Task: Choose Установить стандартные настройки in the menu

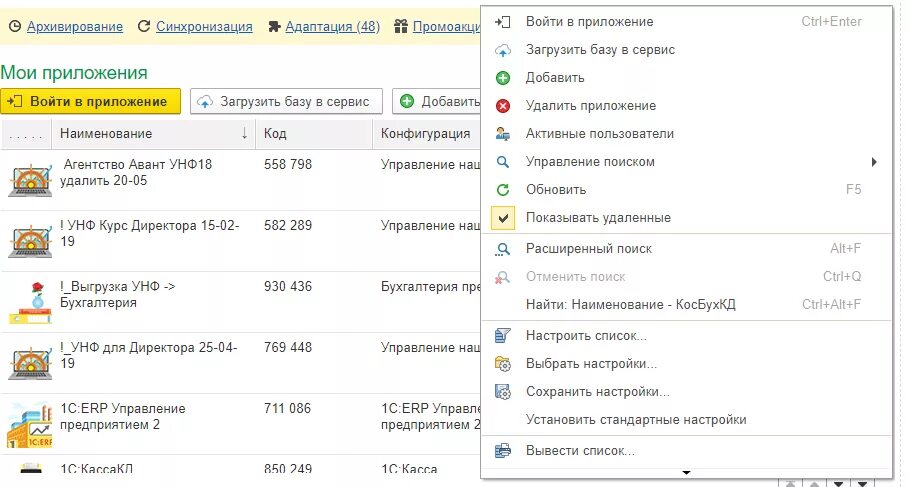Action: click(687, 419)
